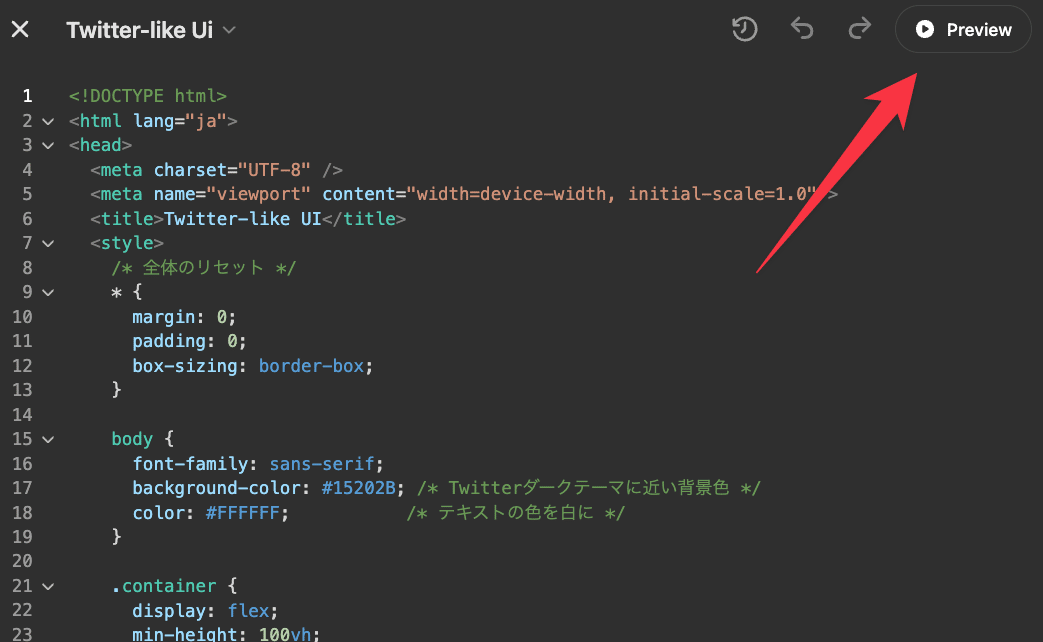Viewport: 1043px width, 642px height.
Task: Select line number 1 in the gutter
Action: [27, 96]
